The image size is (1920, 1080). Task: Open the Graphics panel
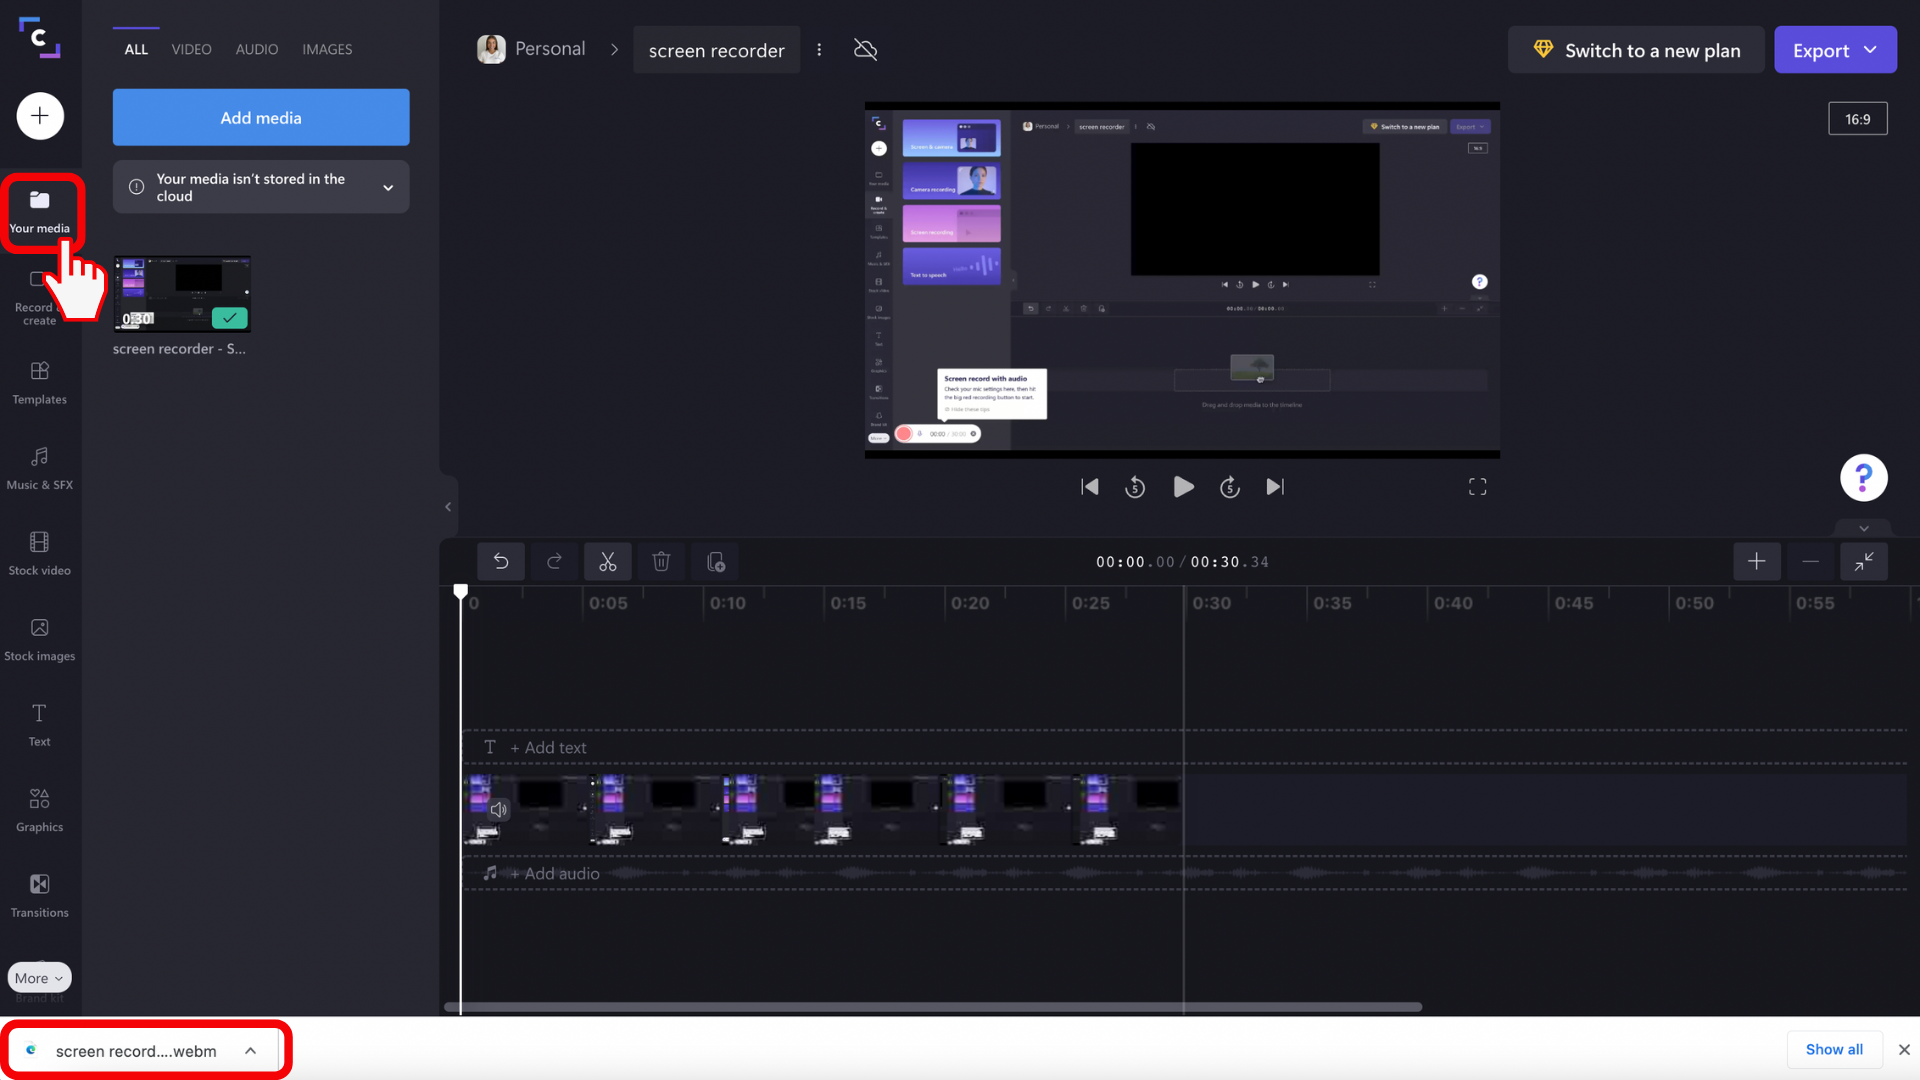tap(39, 811)
